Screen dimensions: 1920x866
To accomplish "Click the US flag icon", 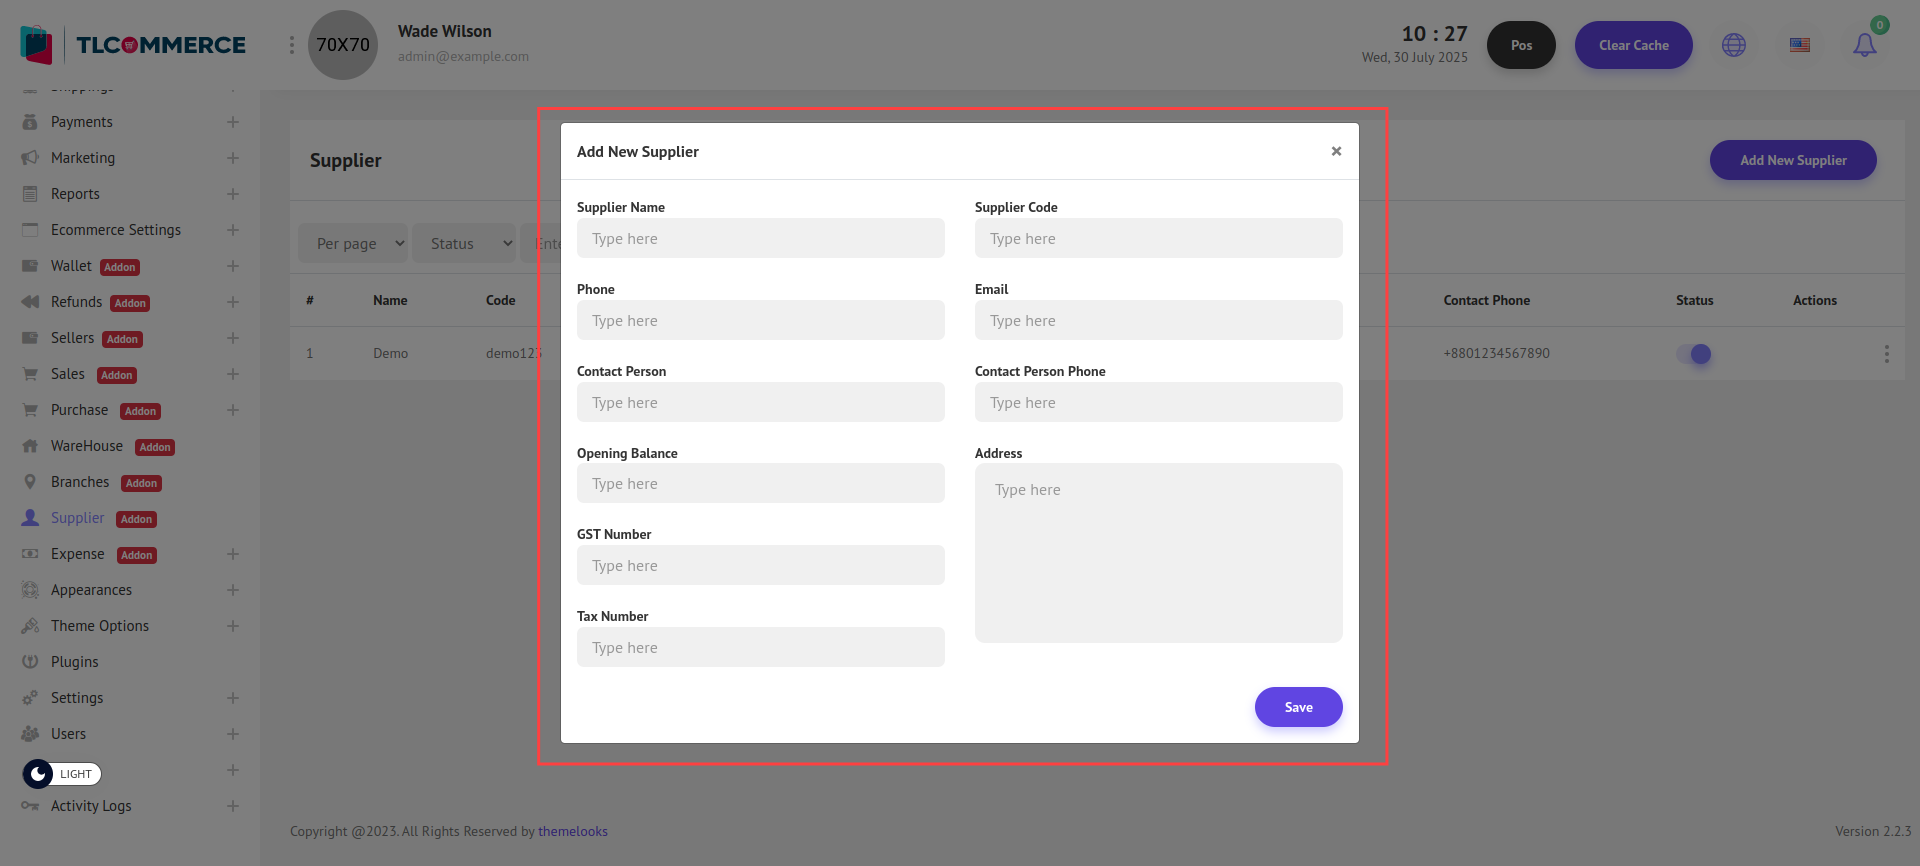I will 1800,45.
